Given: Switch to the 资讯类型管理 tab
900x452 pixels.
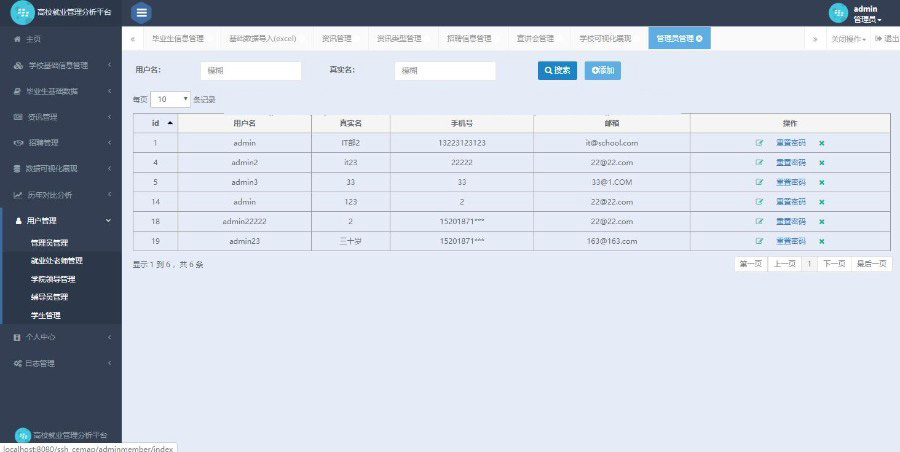Looking at the screenshot, I should click(x=398, y=39).
